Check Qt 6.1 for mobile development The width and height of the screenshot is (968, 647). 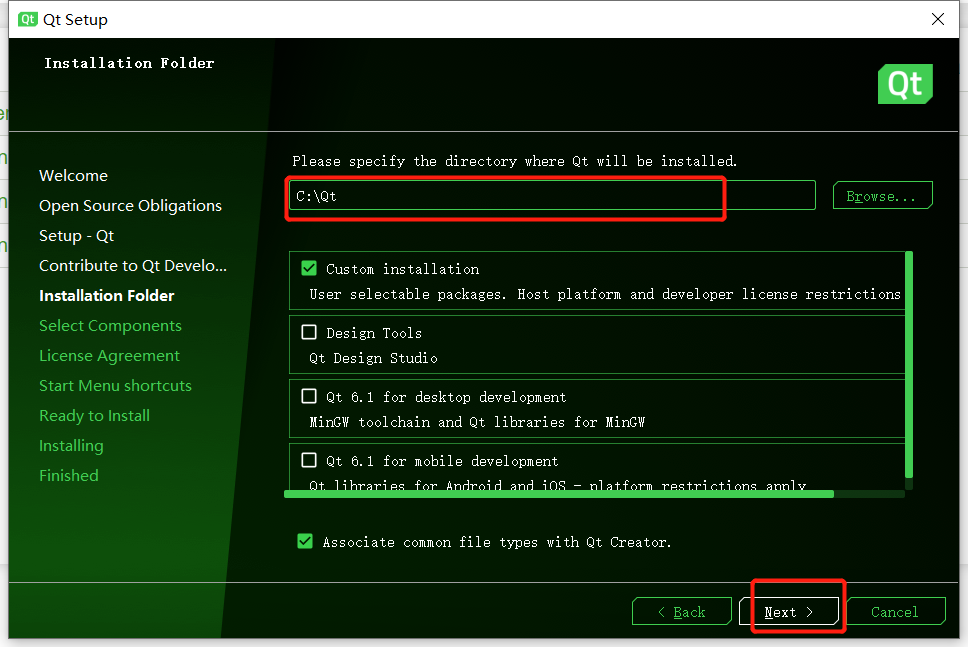pyautogui.click(x=309, y=461)
